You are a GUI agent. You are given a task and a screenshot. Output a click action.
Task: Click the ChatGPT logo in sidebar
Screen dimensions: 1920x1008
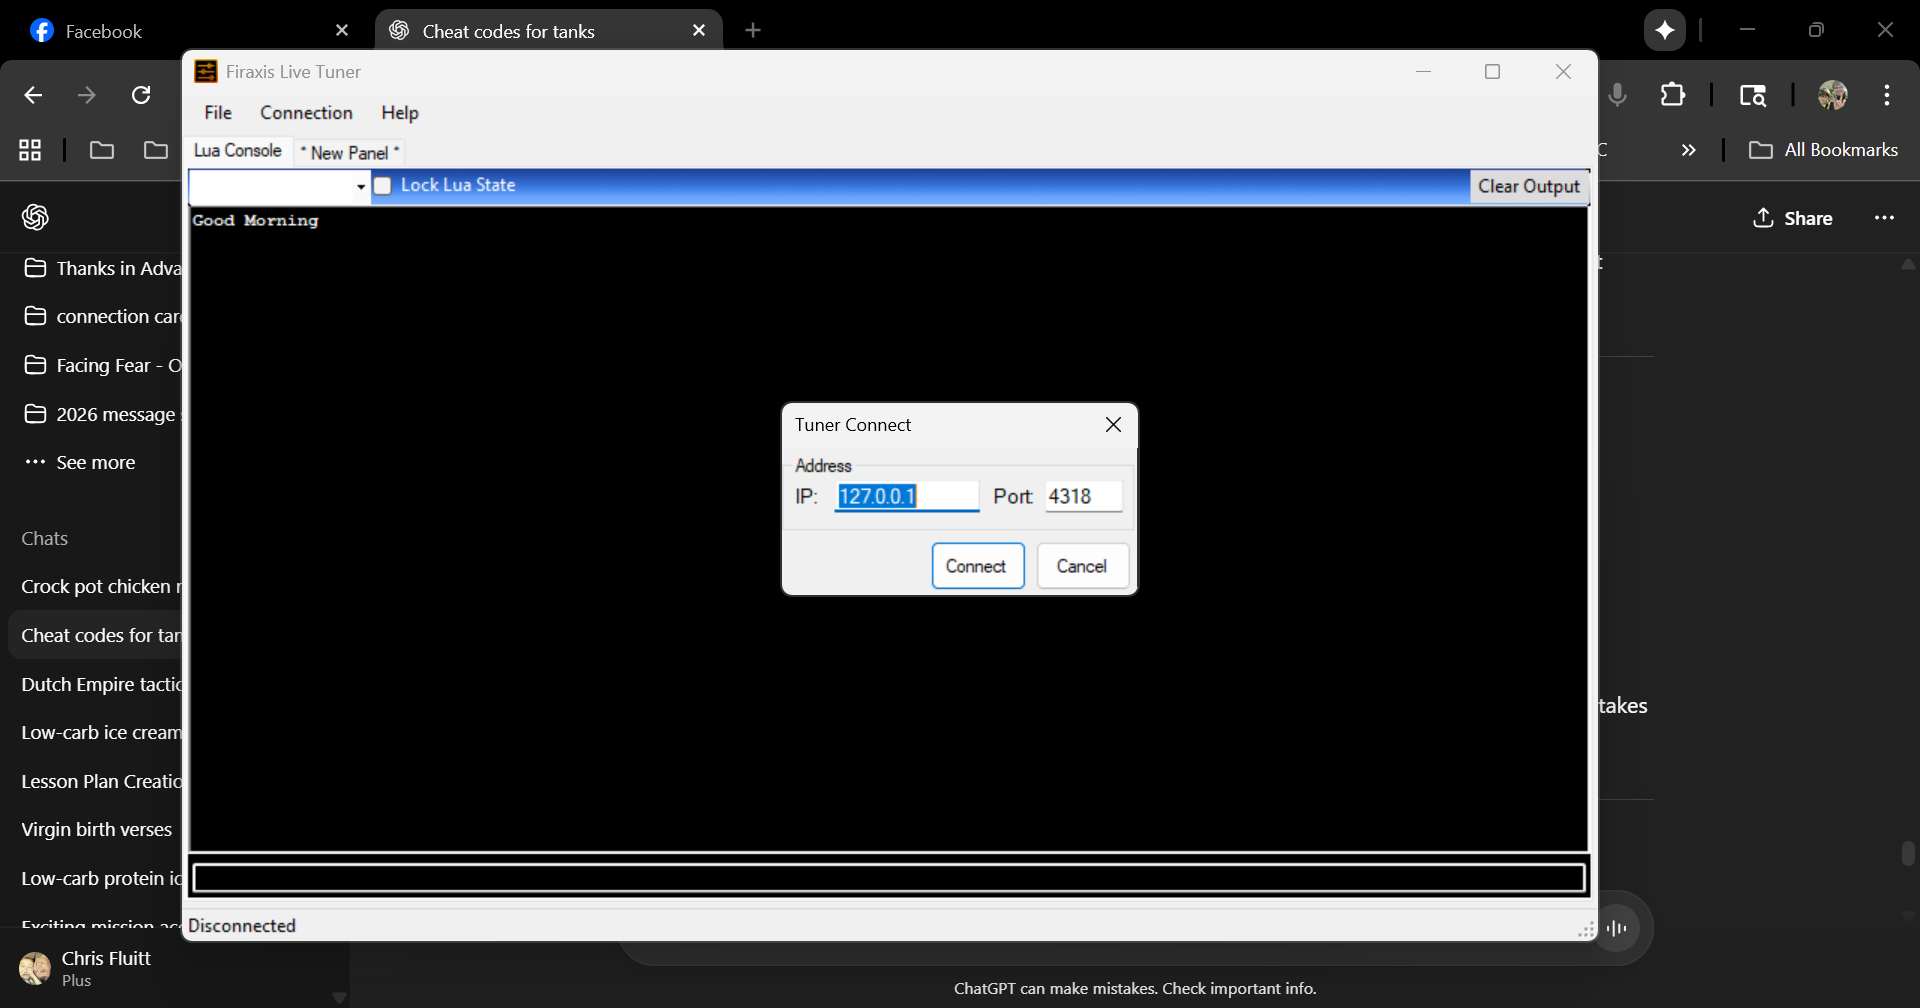pos(36,217)
